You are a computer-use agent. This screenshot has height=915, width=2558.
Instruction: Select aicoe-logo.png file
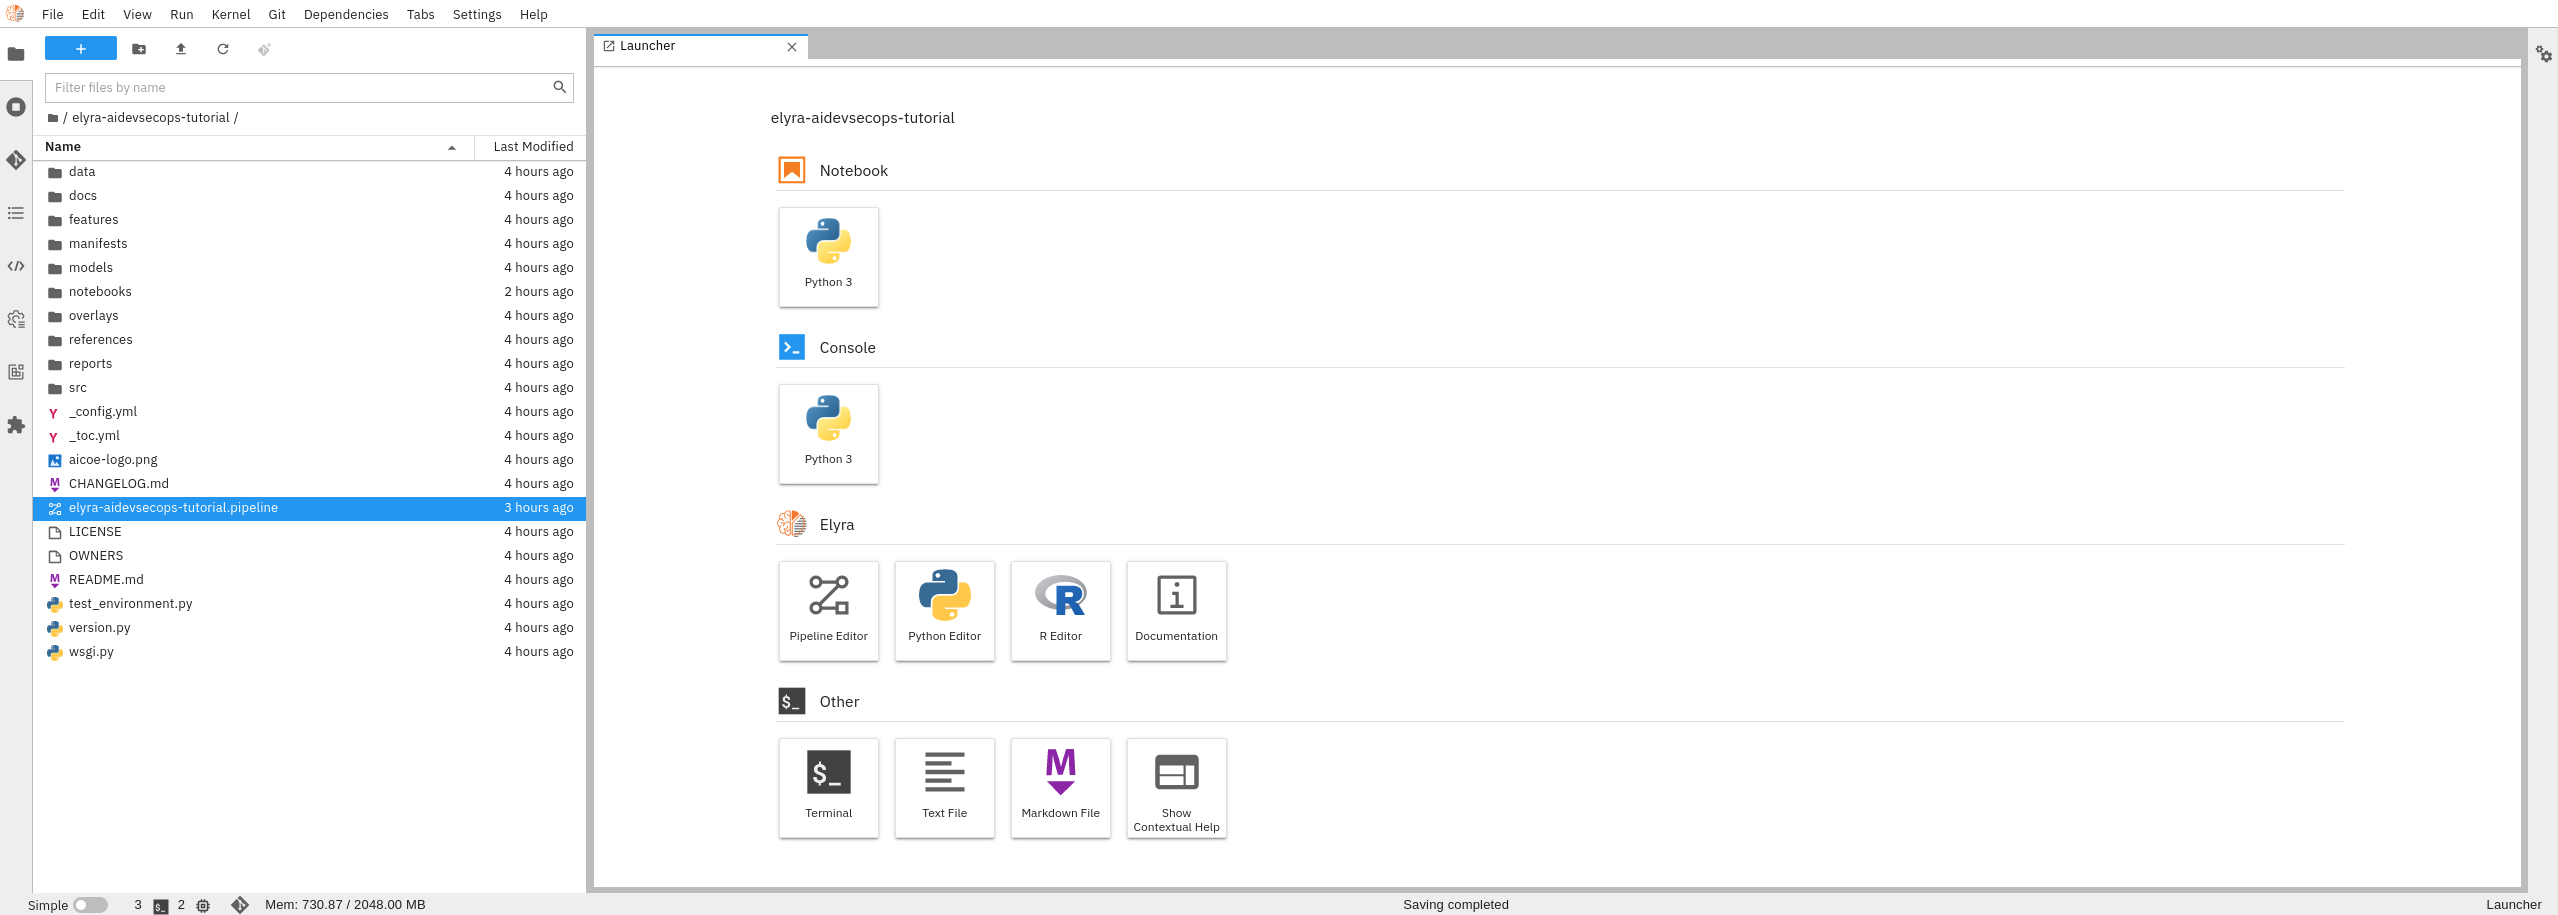click(x=310, y=460)
